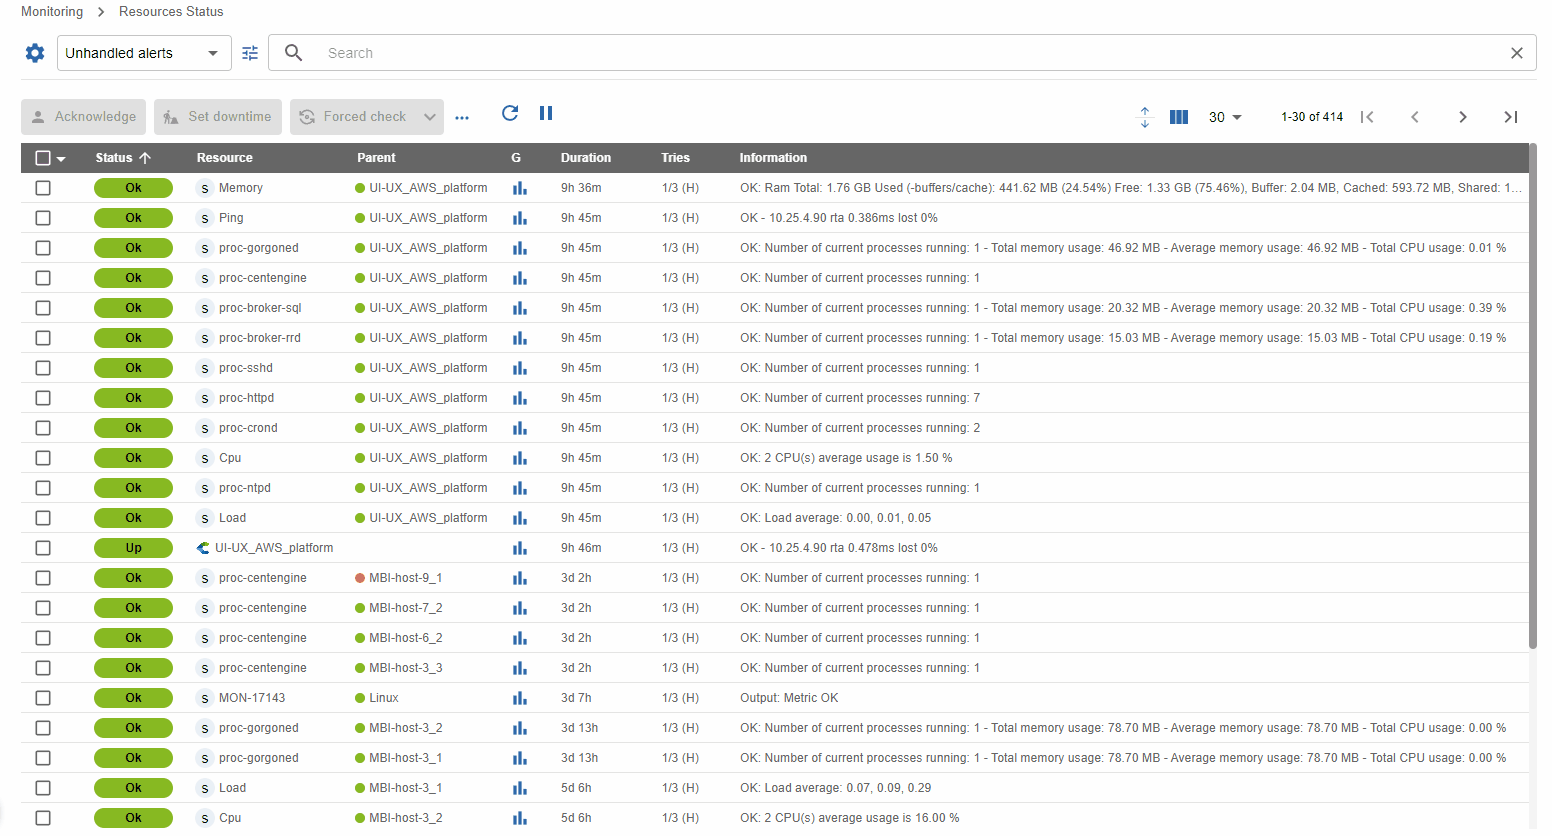Click the Forced check button
1552x836 pixels.
(354, 117)
